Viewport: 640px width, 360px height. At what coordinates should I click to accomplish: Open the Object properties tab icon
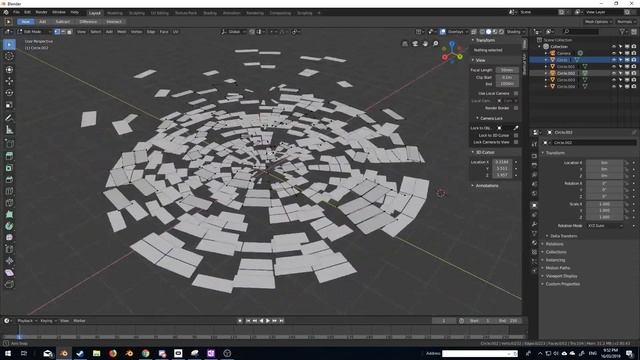(534, 205)
